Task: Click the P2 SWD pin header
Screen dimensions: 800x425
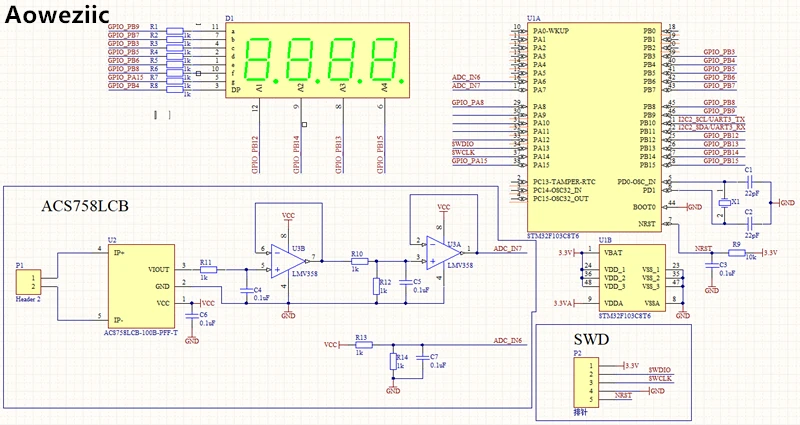Action: point(585,382)
